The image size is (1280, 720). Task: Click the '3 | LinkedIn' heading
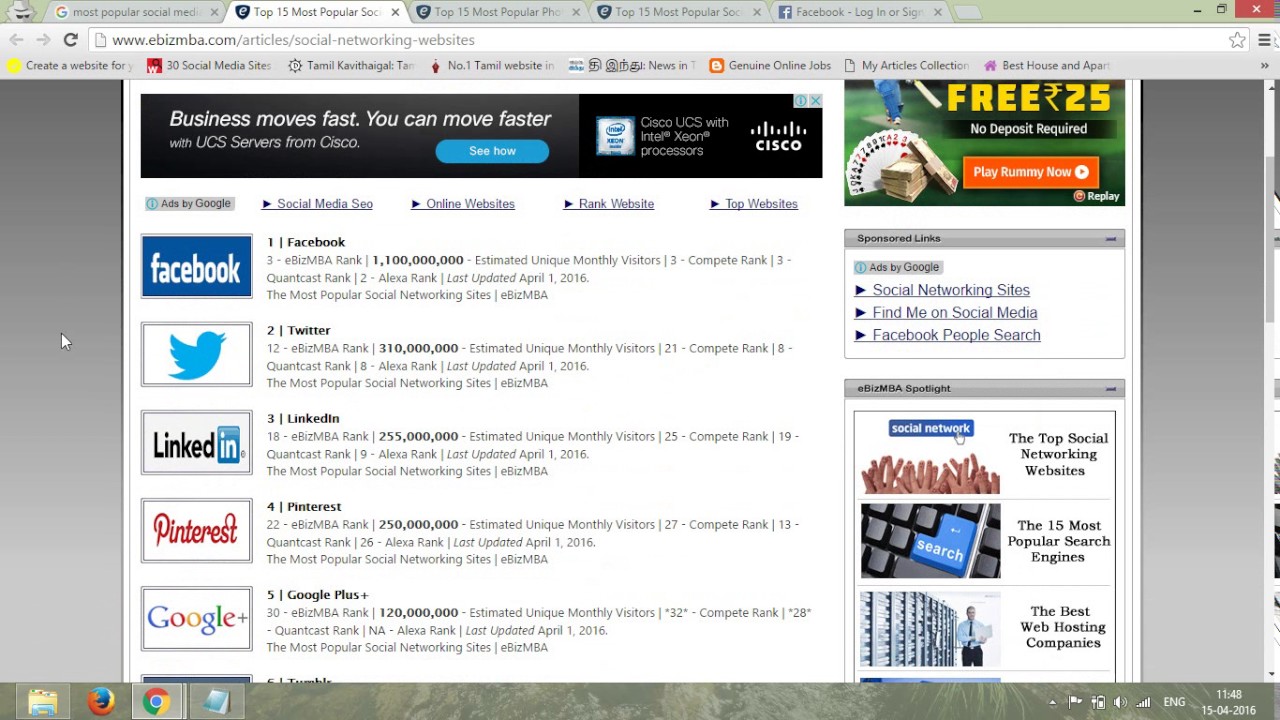[303, 418]
